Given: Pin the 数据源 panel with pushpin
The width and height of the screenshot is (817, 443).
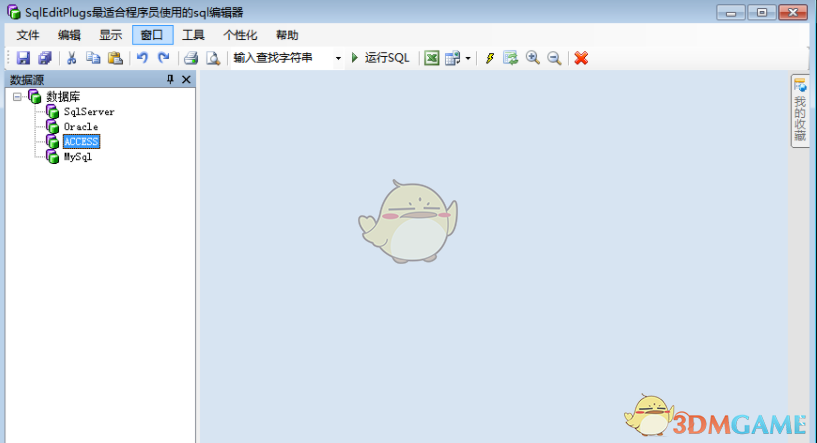Looking at the screenshot, I should click(x=170, y=80).
